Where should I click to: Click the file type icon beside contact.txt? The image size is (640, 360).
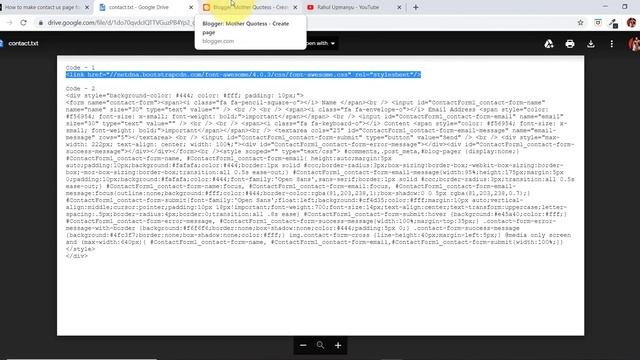click(2, 43)
